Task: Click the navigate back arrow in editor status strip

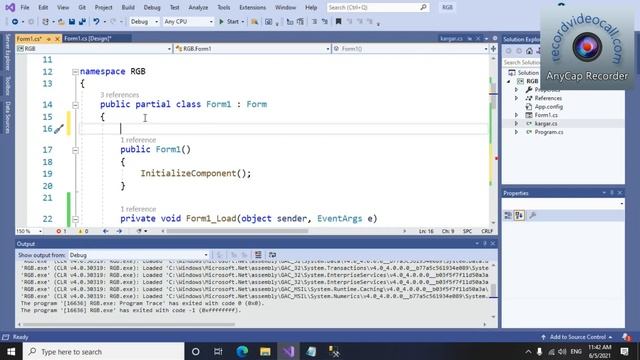Action: (x=106, y=231)
